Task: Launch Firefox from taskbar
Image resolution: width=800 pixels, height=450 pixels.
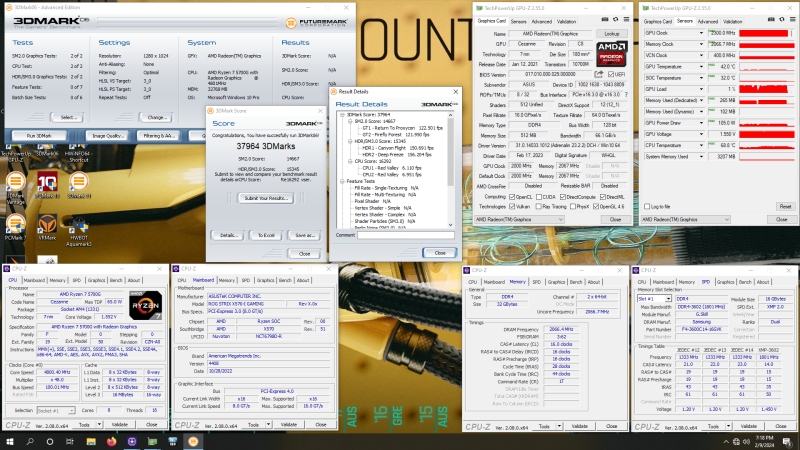Action: pyautogui.click(x=111, y=442)
